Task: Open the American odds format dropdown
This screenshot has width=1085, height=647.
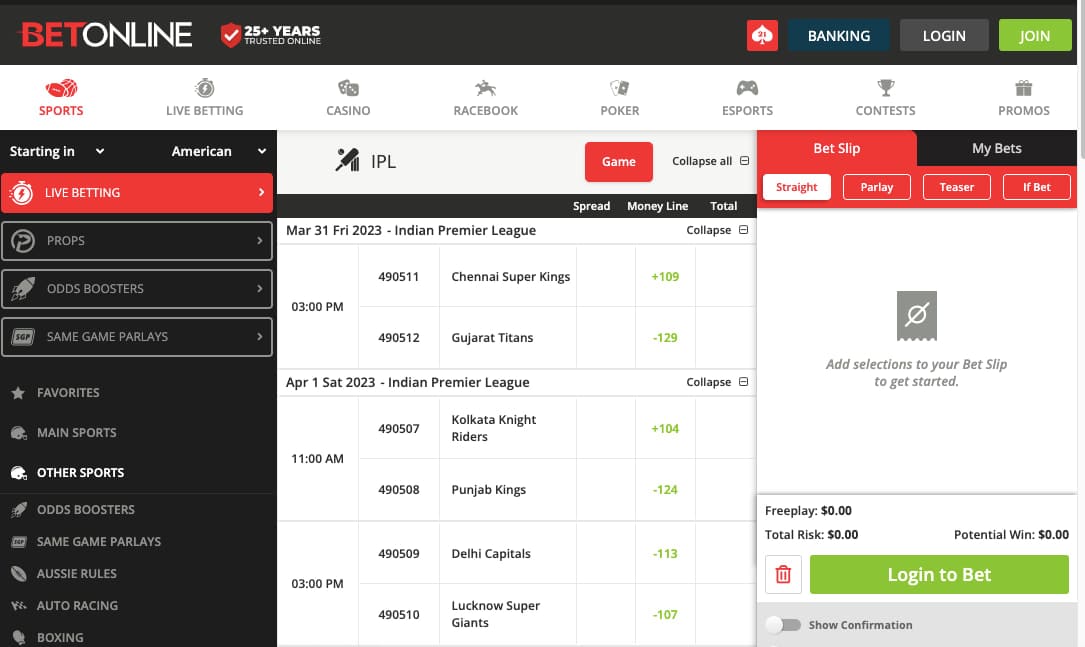Action: point(219,152)
